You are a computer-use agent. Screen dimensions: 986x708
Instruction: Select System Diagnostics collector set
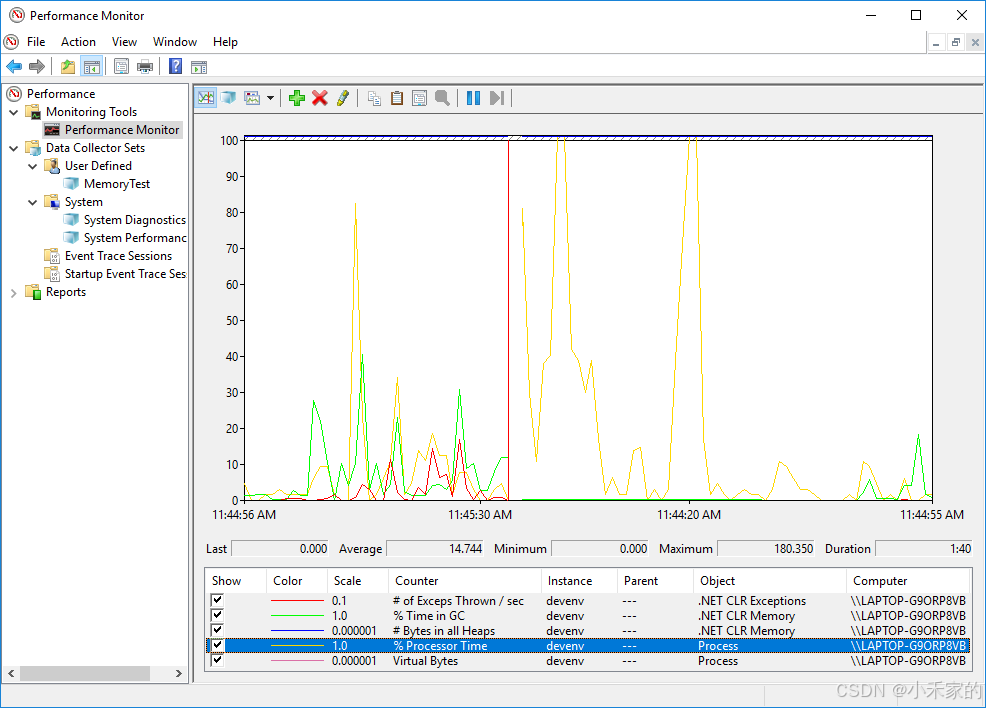tap(135, 220)
